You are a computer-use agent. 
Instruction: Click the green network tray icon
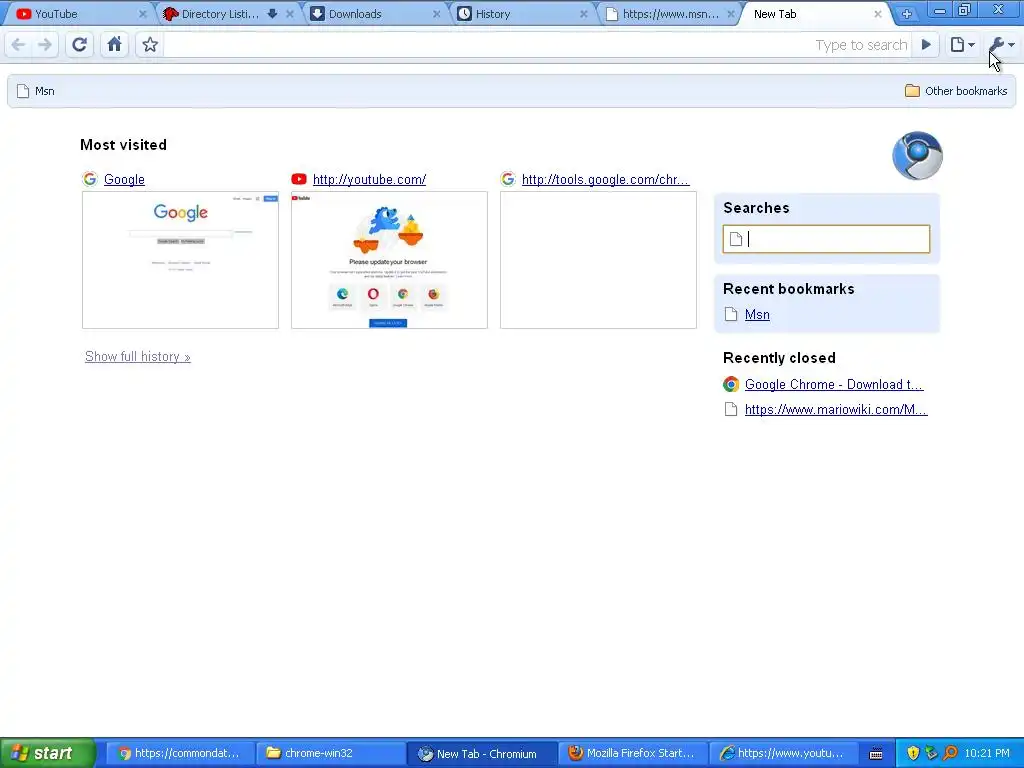[931, 753]
